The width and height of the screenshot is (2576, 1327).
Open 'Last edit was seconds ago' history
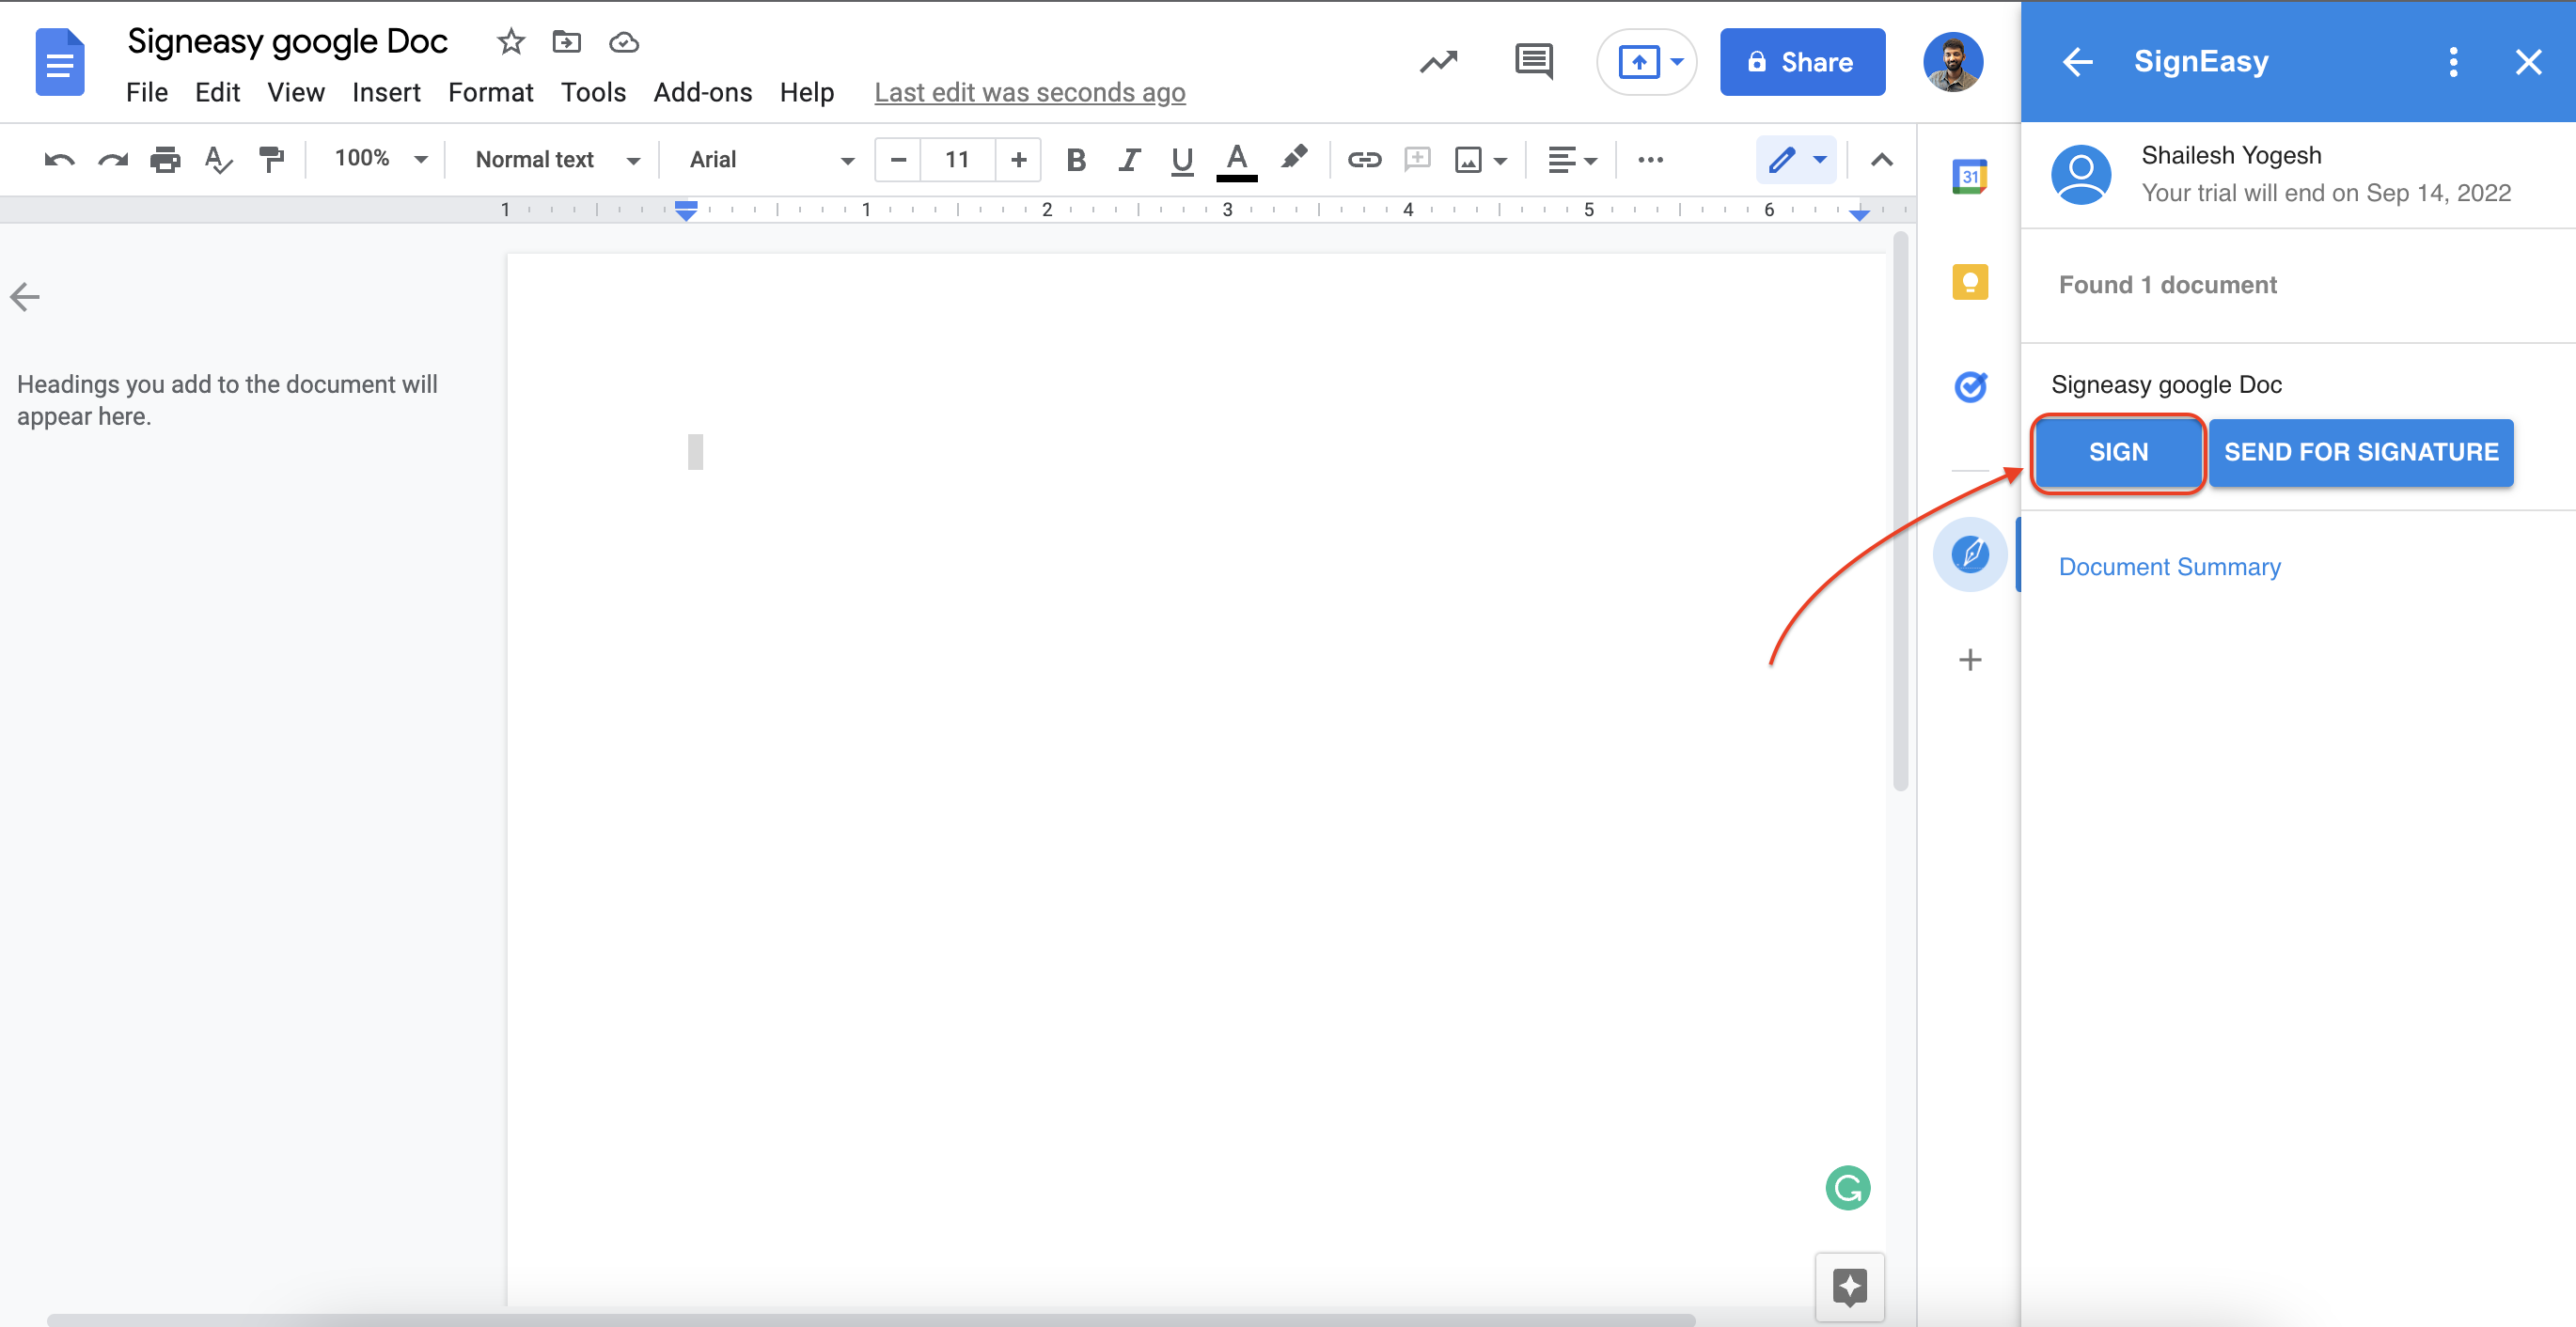1030,93
